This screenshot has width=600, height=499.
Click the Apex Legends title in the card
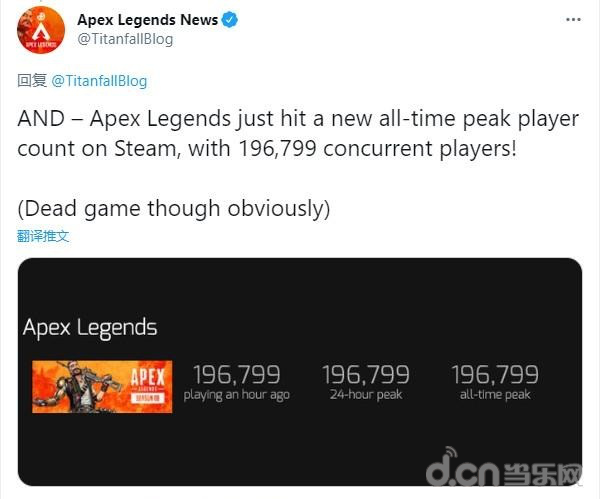coord(90,328)
